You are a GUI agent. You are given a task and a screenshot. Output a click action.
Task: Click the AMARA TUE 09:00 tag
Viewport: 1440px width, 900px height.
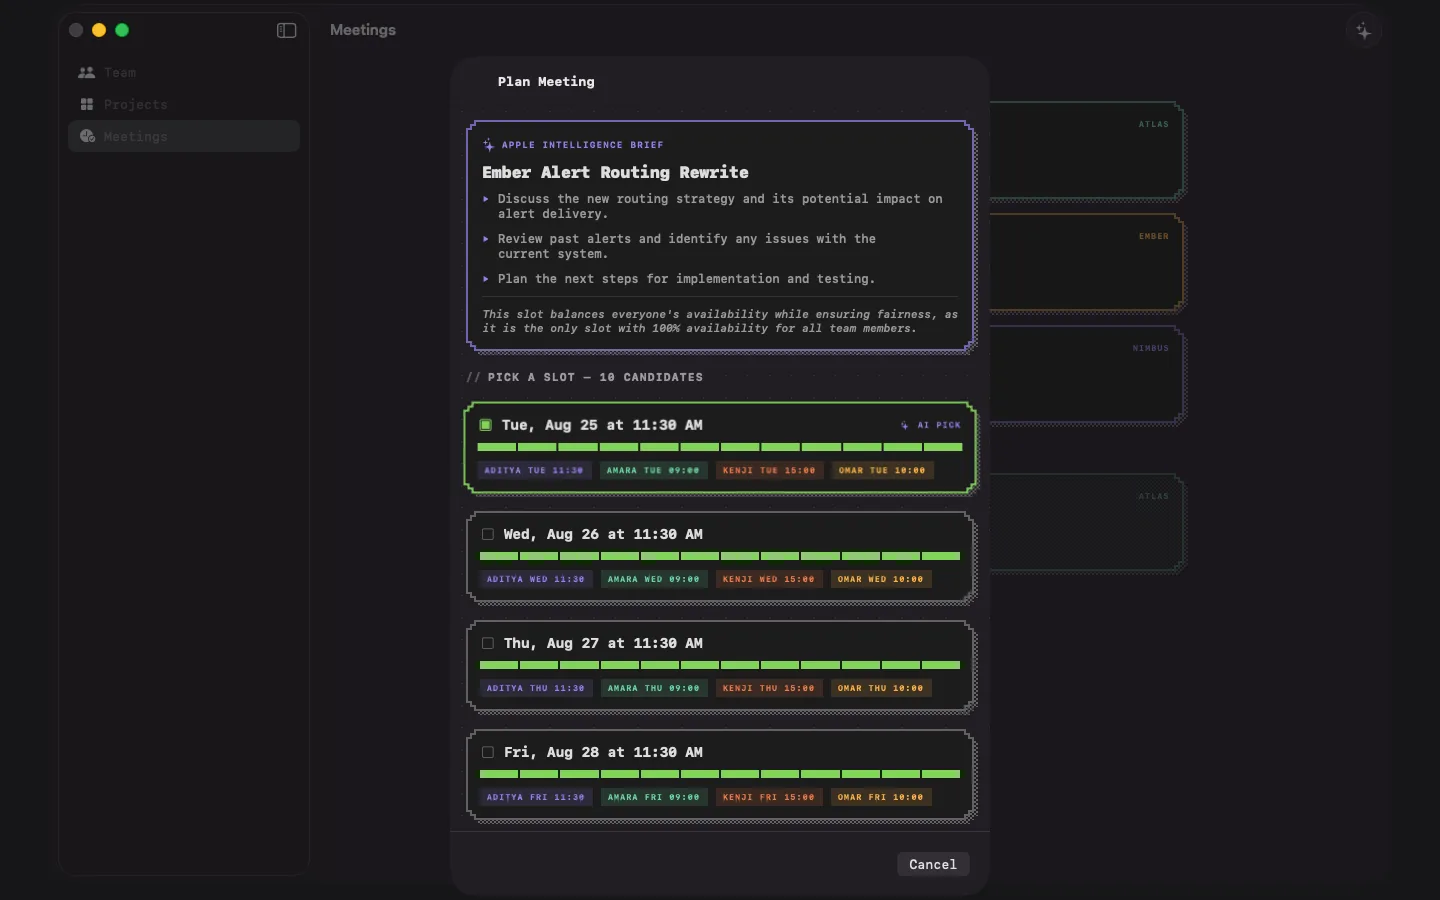(x=654, y=470)
